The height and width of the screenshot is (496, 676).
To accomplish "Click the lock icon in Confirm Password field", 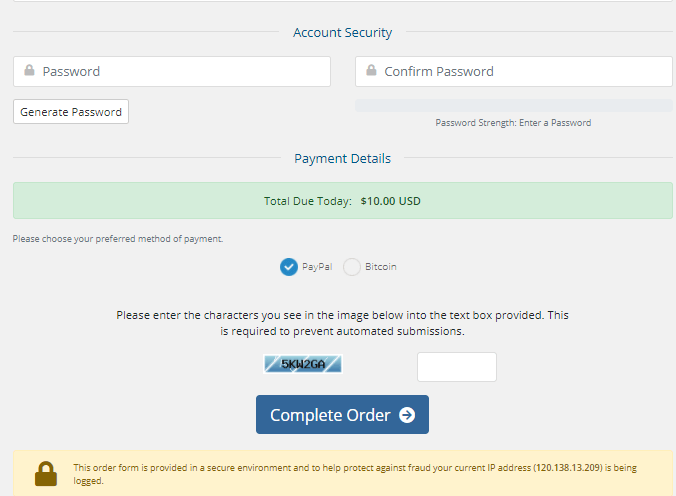I will tap(371, 70).
